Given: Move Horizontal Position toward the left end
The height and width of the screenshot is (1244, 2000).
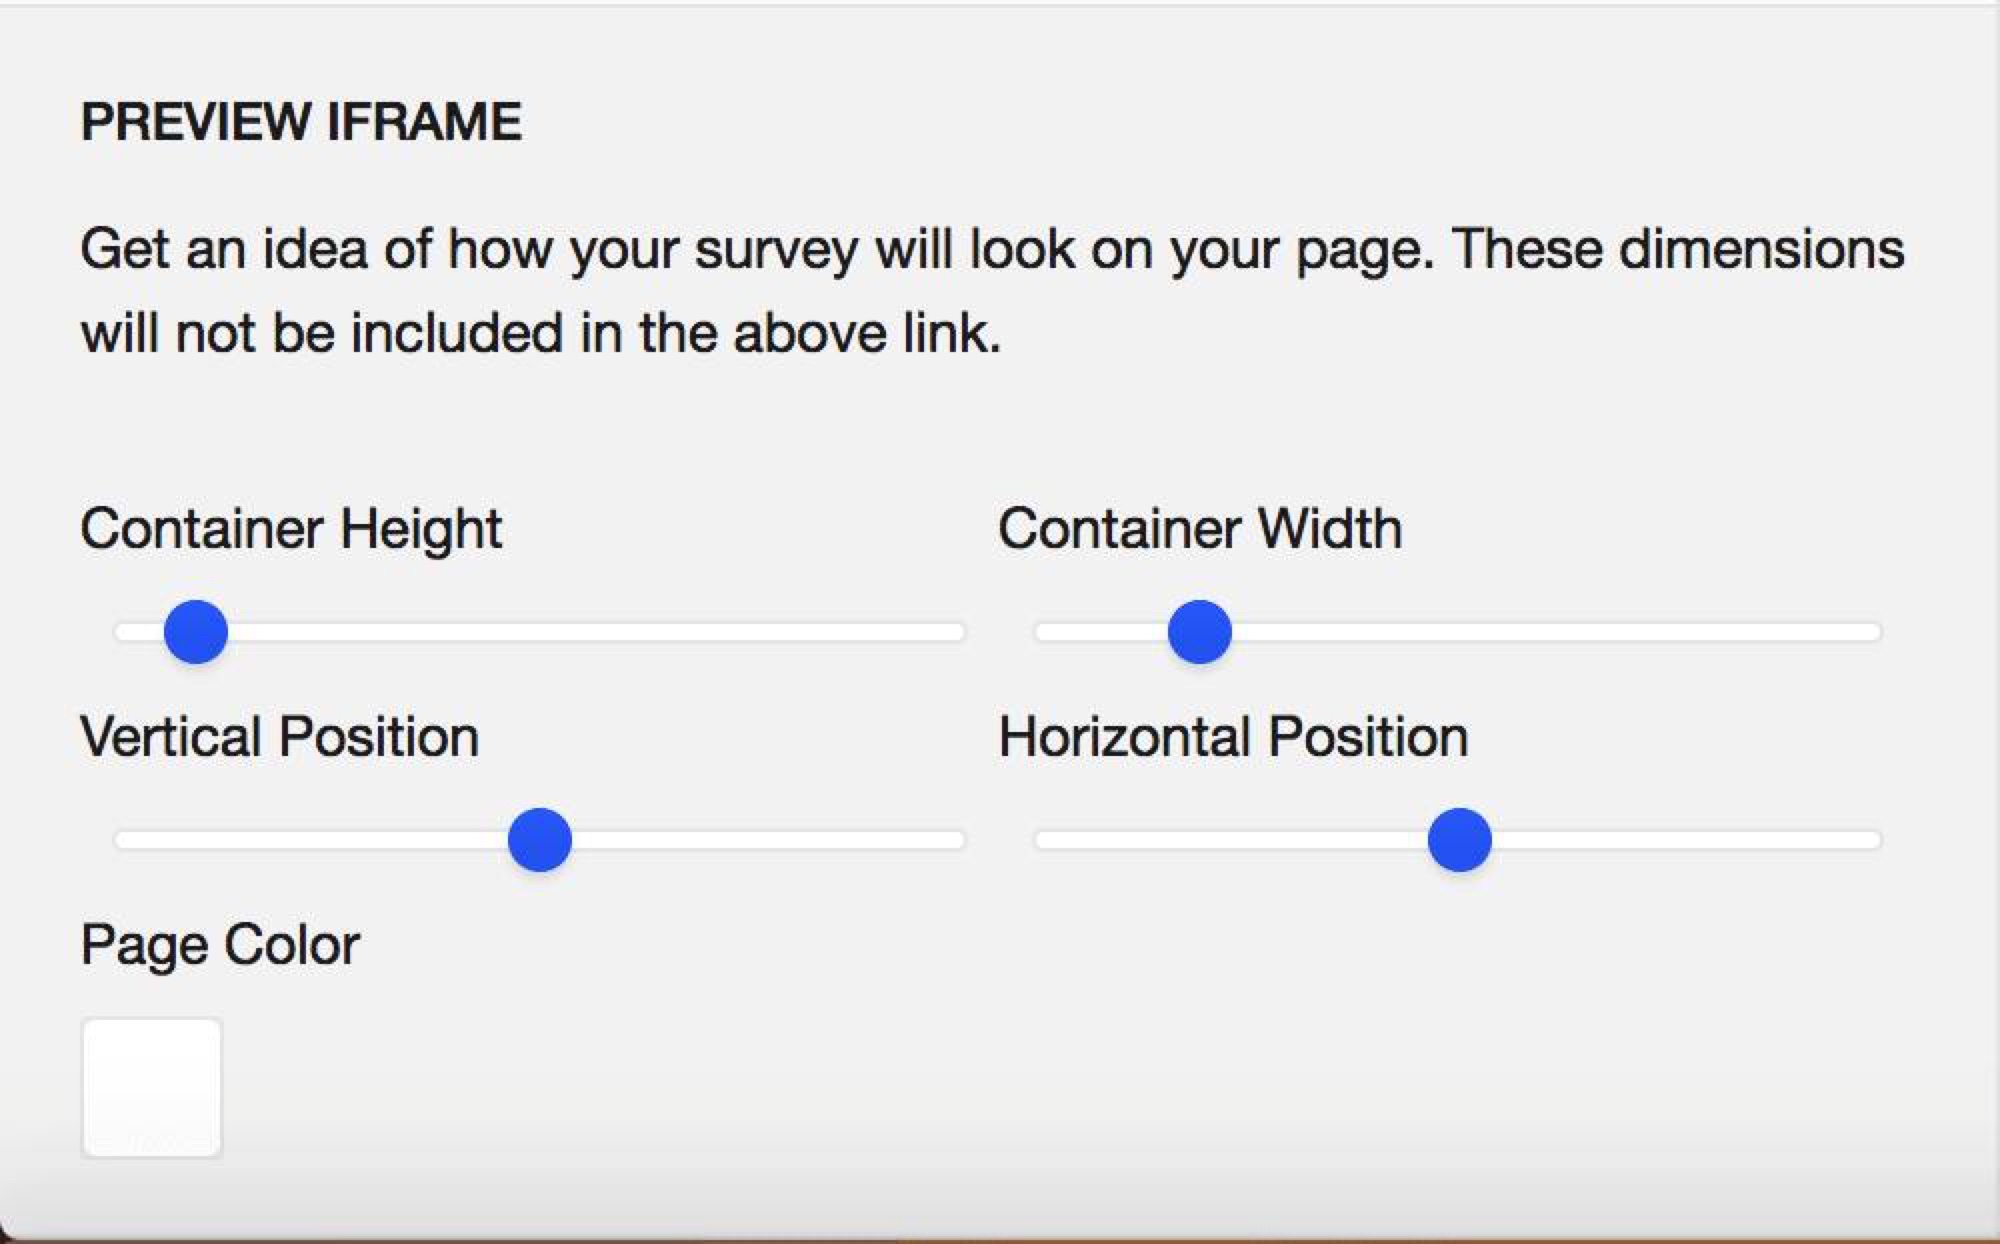Looking at the screenshot, I should pyautogui.click(x=1100, y=841).
